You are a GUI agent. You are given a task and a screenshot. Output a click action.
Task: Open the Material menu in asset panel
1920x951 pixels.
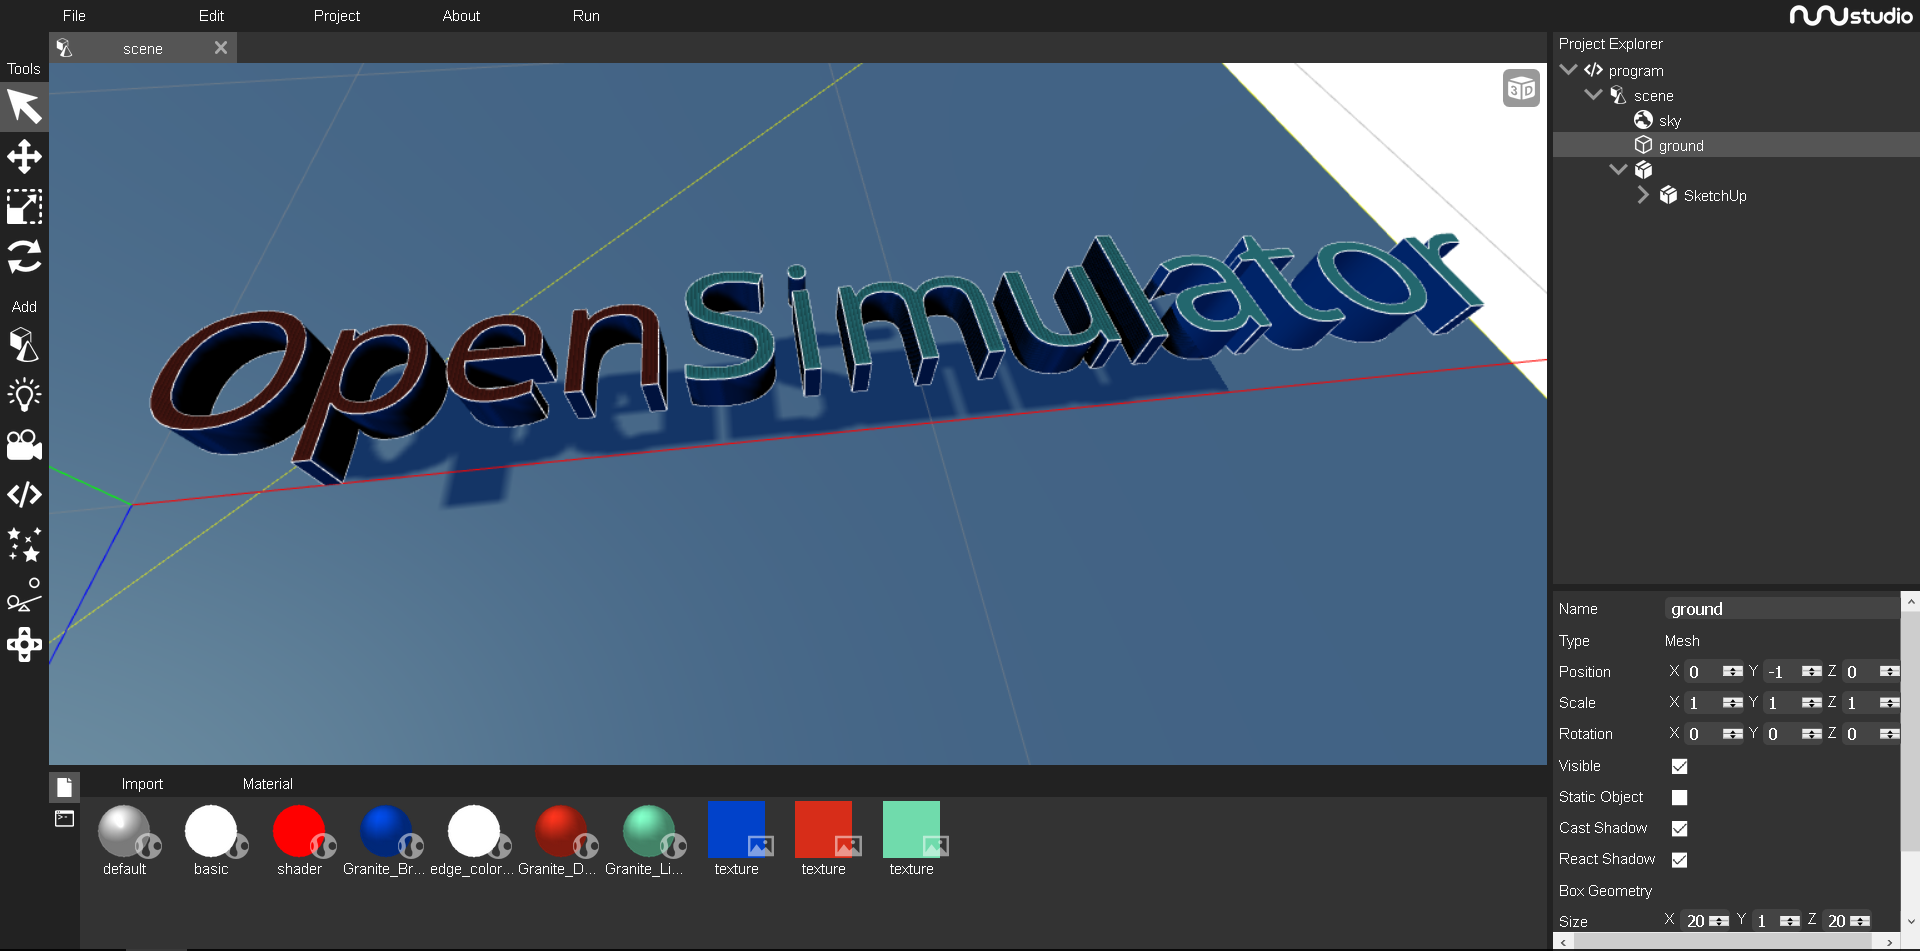point(267,784)
